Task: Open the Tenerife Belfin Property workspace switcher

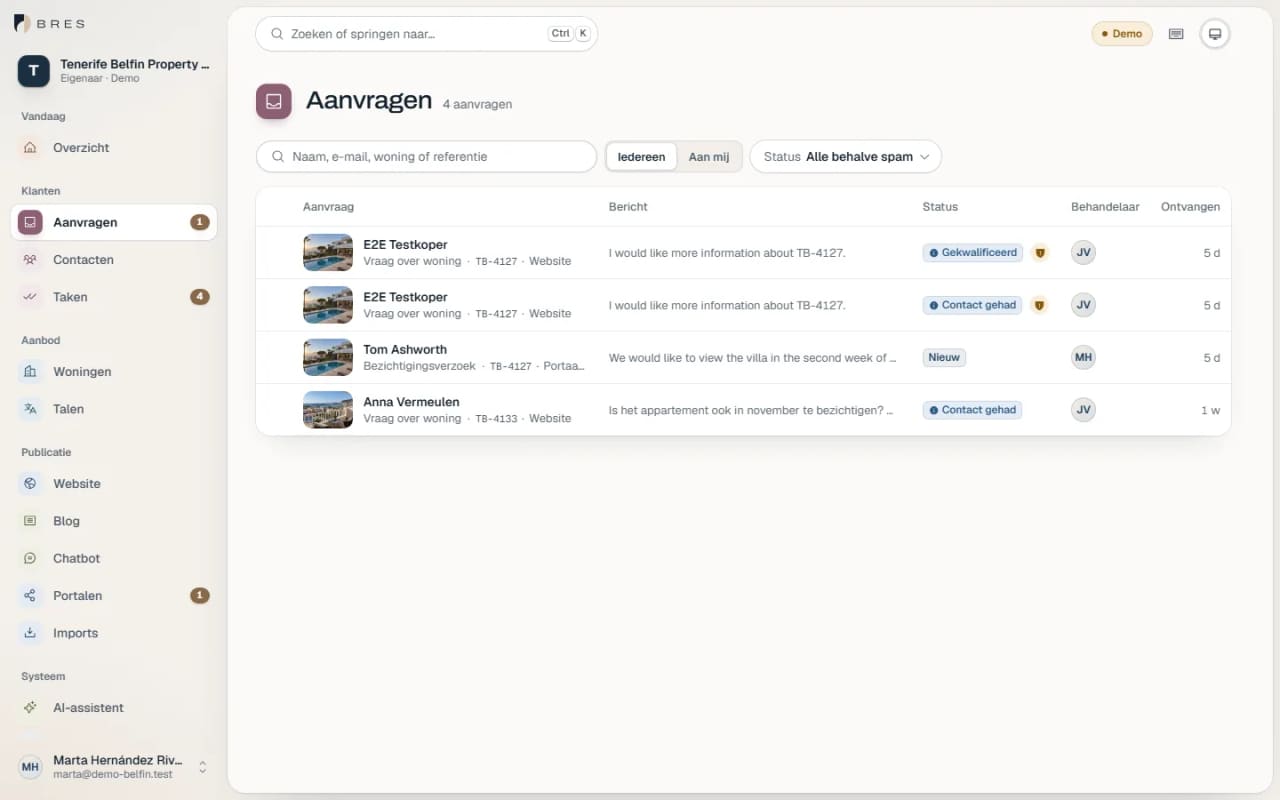Action: (x=114, y=71)
